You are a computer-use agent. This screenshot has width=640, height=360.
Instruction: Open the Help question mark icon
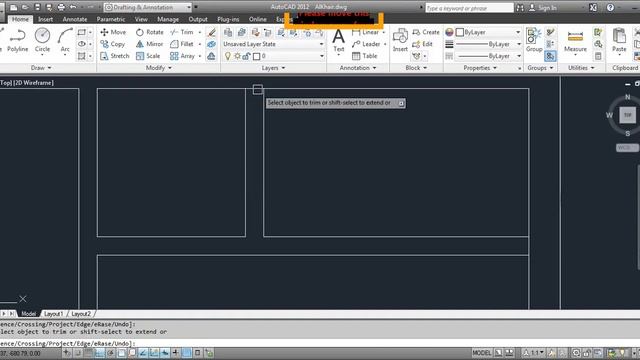pyautogui.click(x=610, y=7)
